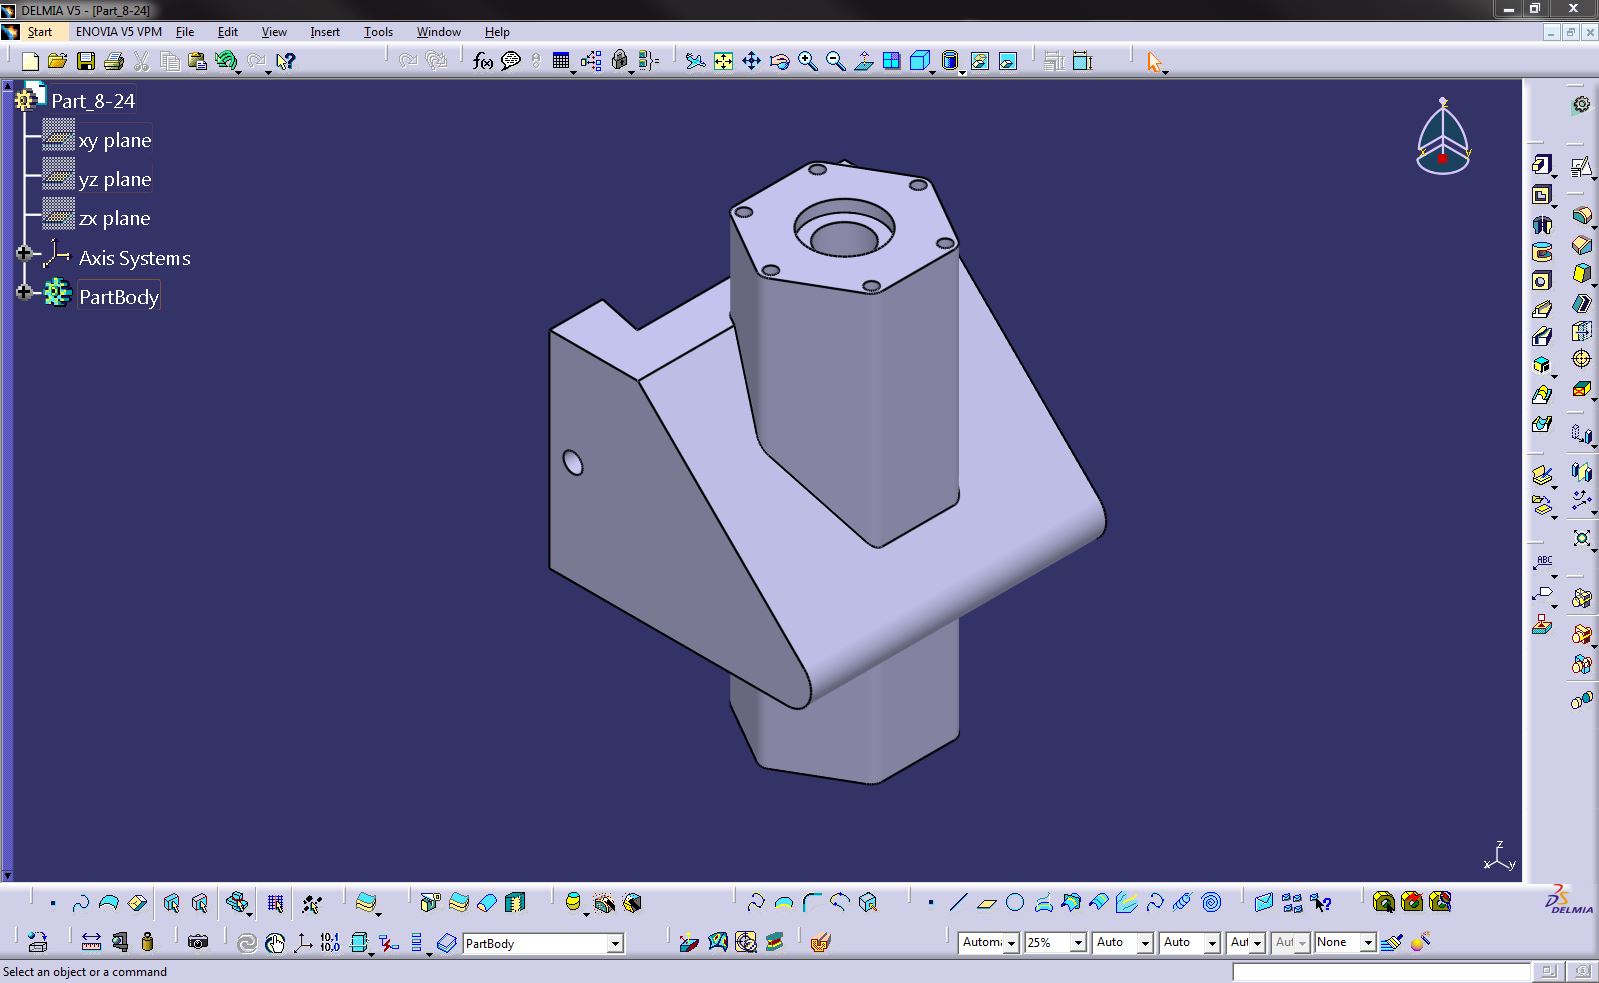This screenshot has width=1599, height=983.
Task: Undo the last action
Action: (225, 61)
